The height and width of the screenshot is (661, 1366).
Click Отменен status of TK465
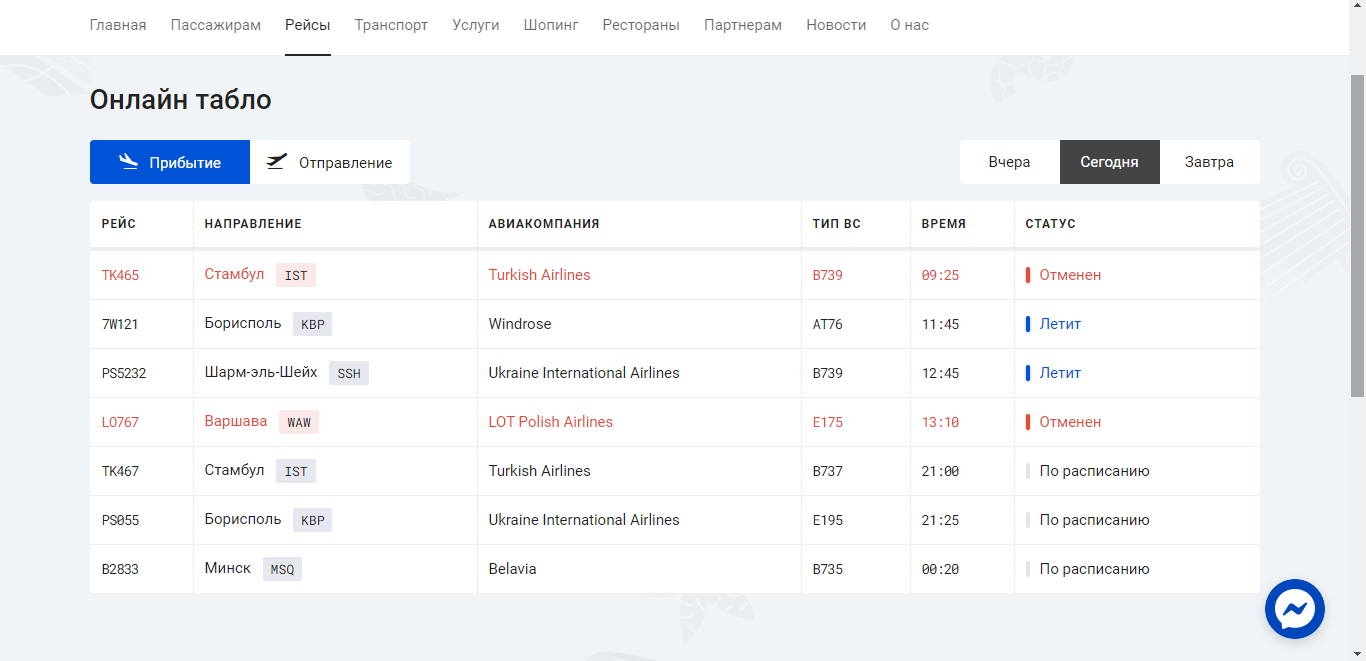(1070, 275)
